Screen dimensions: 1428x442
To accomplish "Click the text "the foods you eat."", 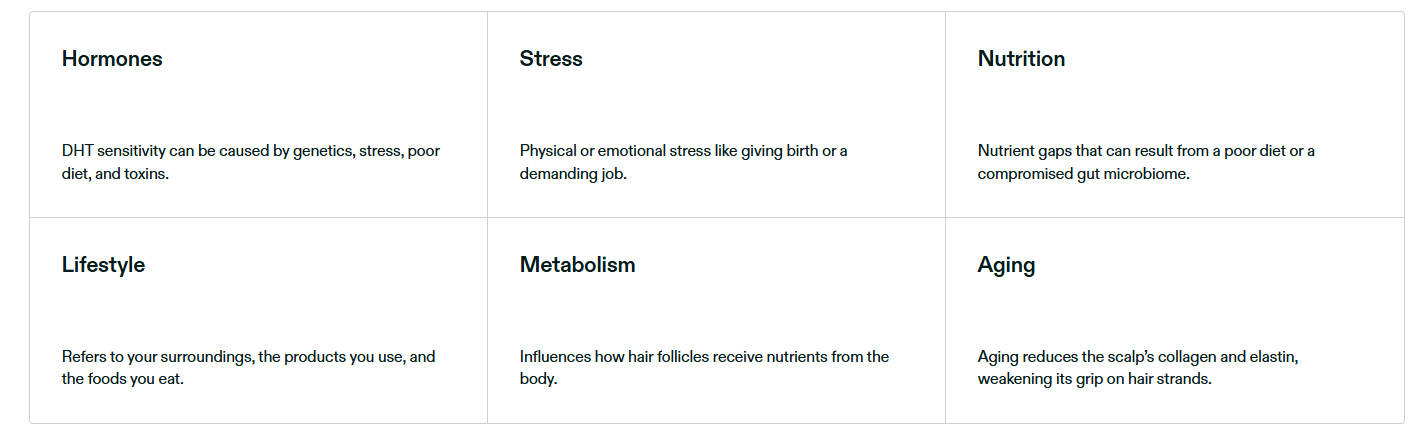I will (123, 379).
